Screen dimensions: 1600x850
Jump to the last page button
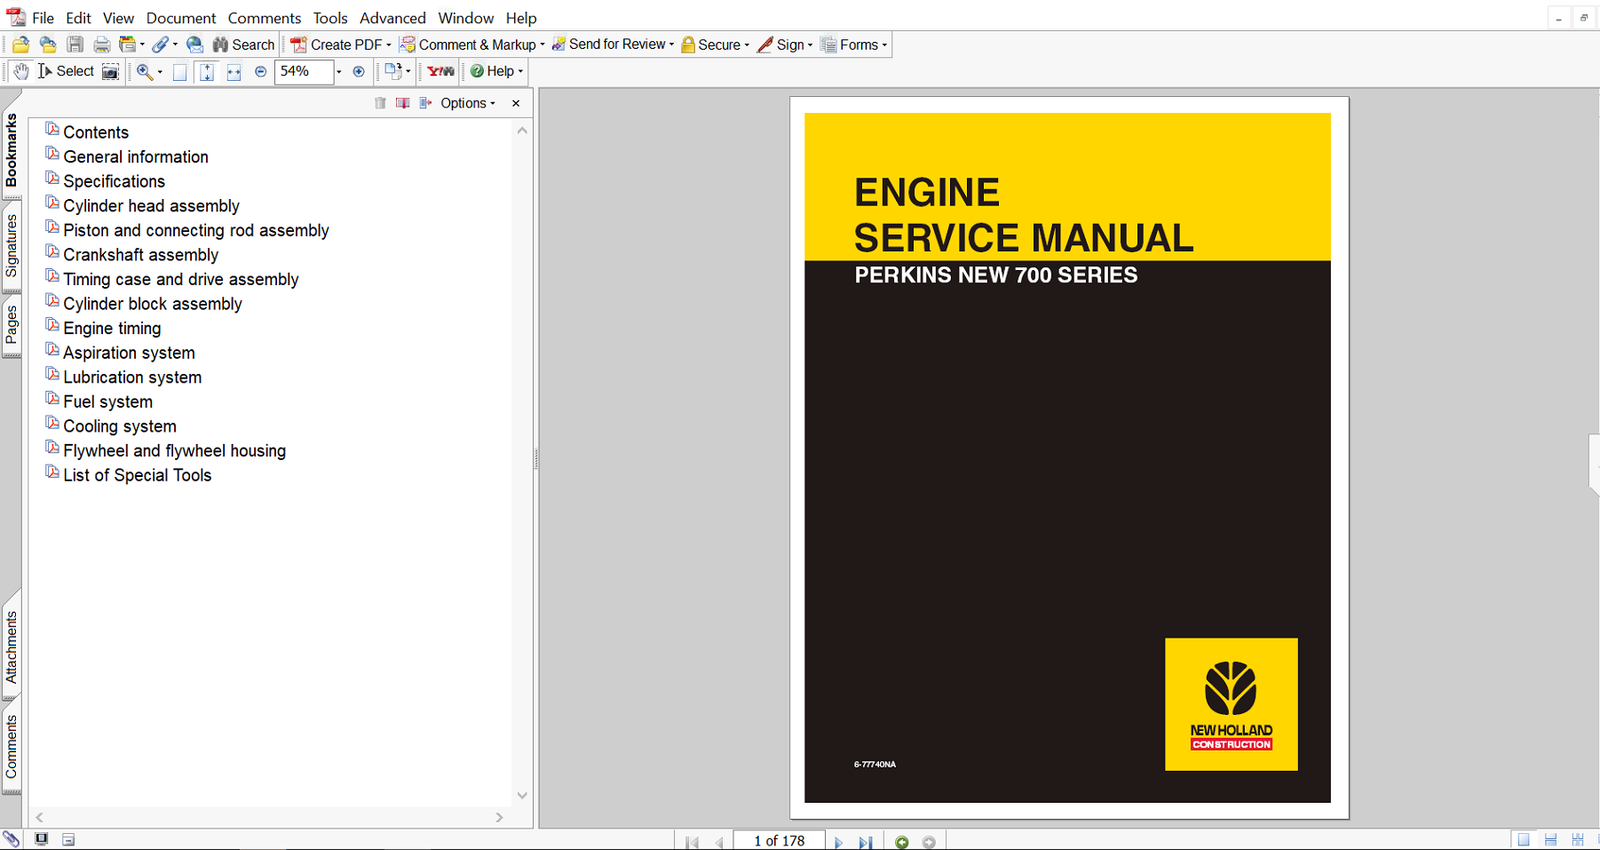pyautogui.click(x=865, y=842)
